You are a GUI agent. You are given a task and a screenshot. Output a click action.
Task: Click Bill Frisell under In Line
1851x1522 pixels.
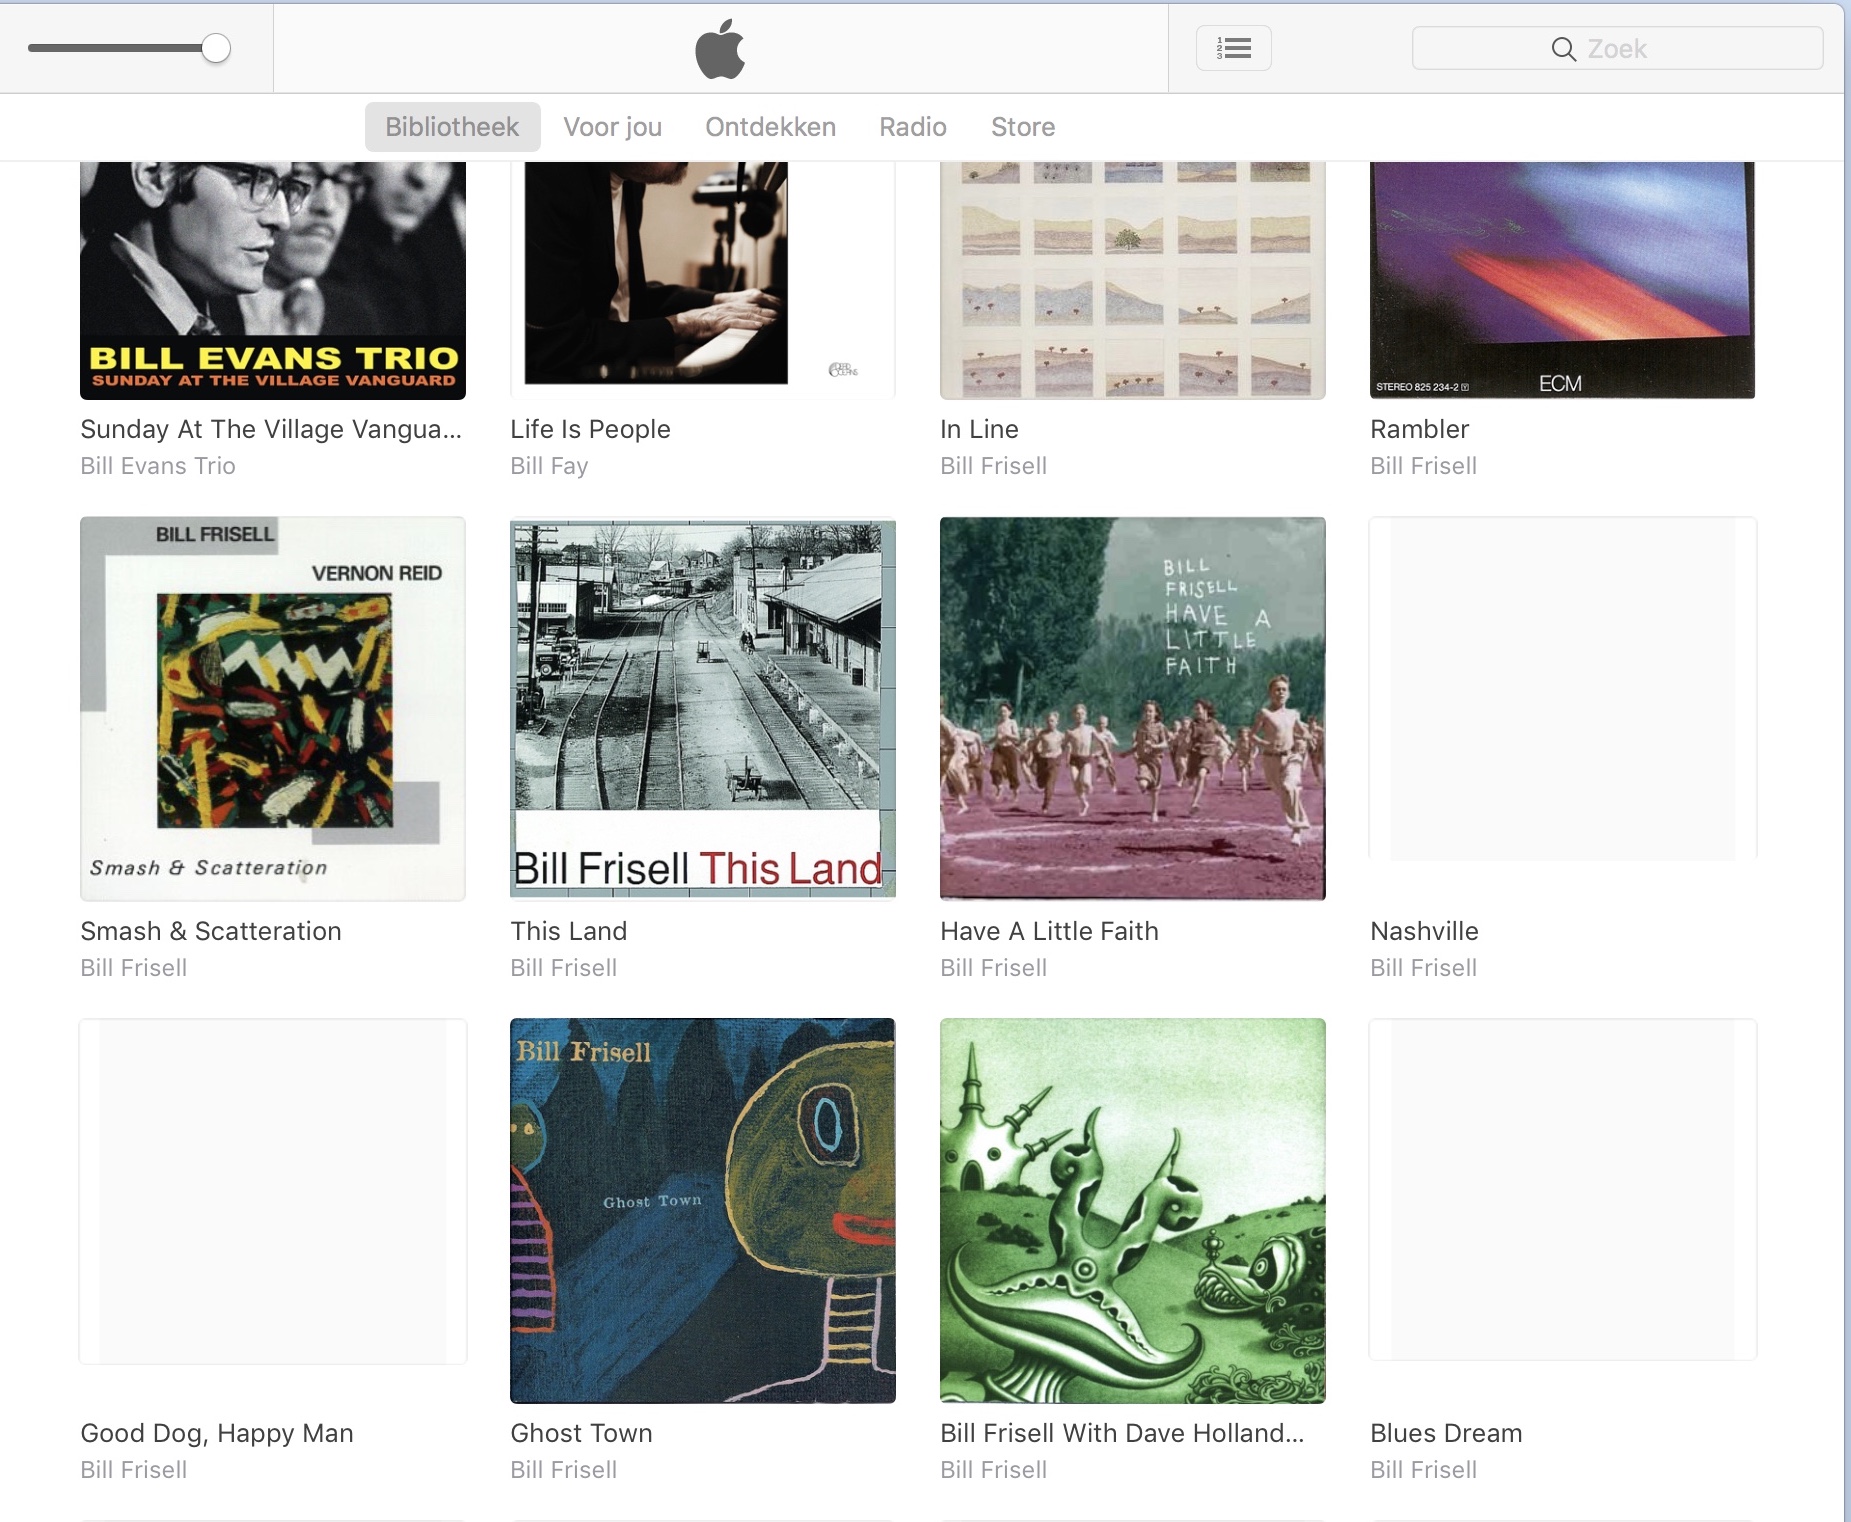pyautogui.click(x=993, y=466)
